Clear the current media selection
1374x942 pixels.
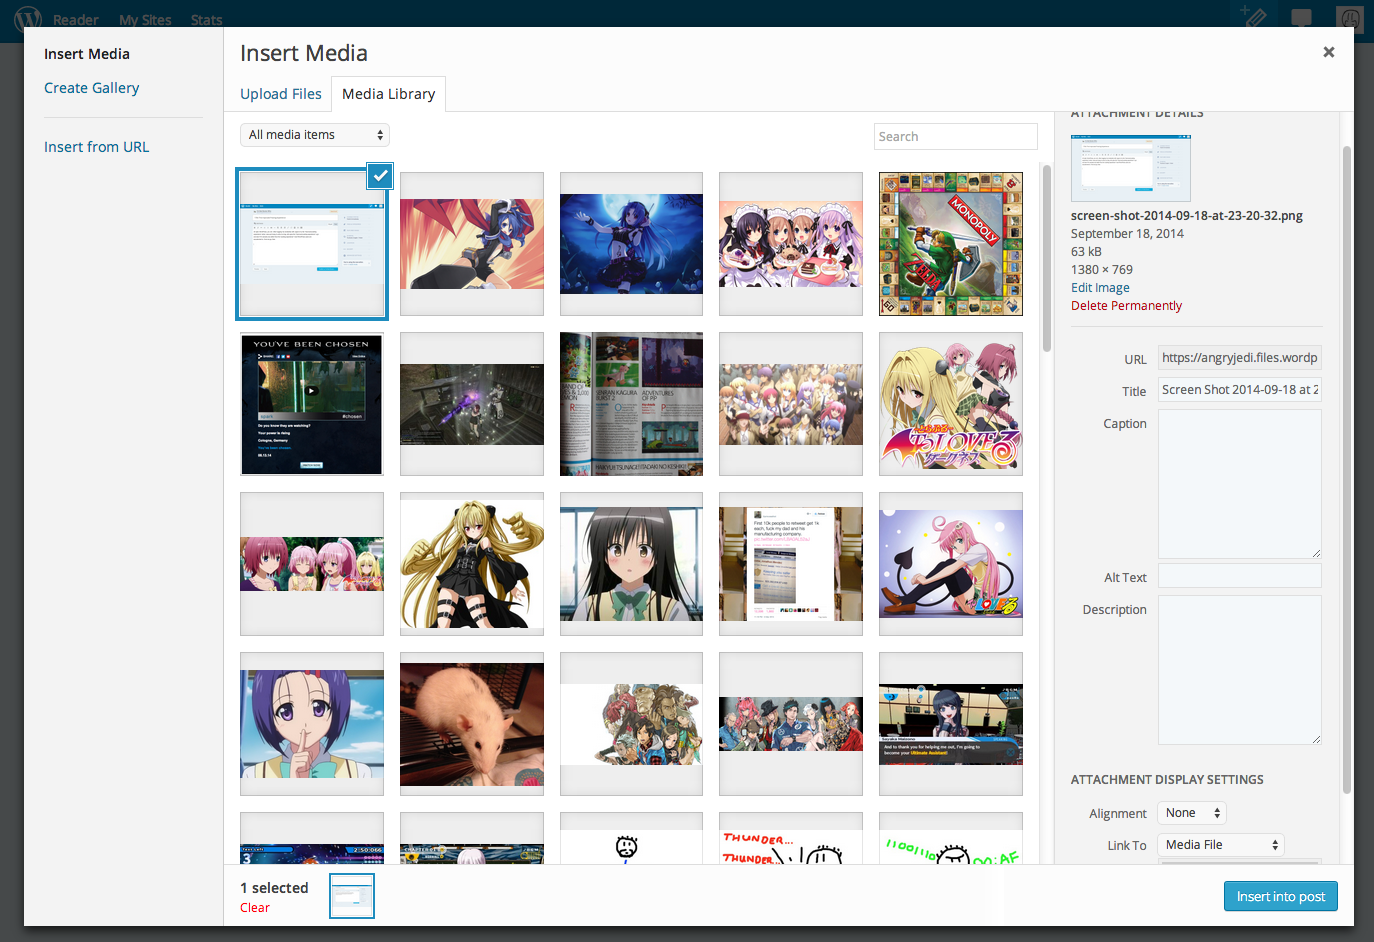click(254, 907)
